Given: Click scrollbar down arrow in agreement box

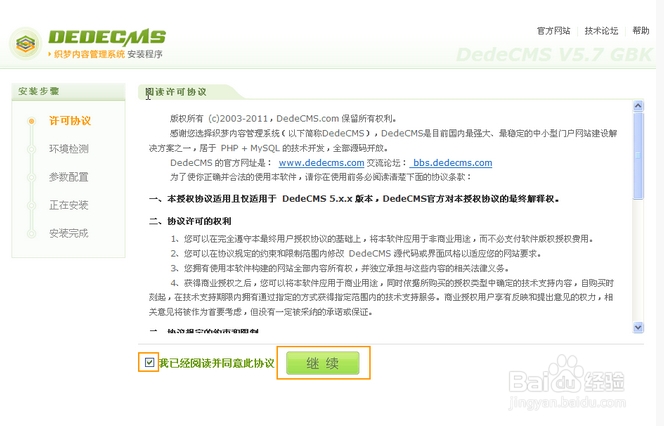Looking at the screenshot, I should coord(638,327).
